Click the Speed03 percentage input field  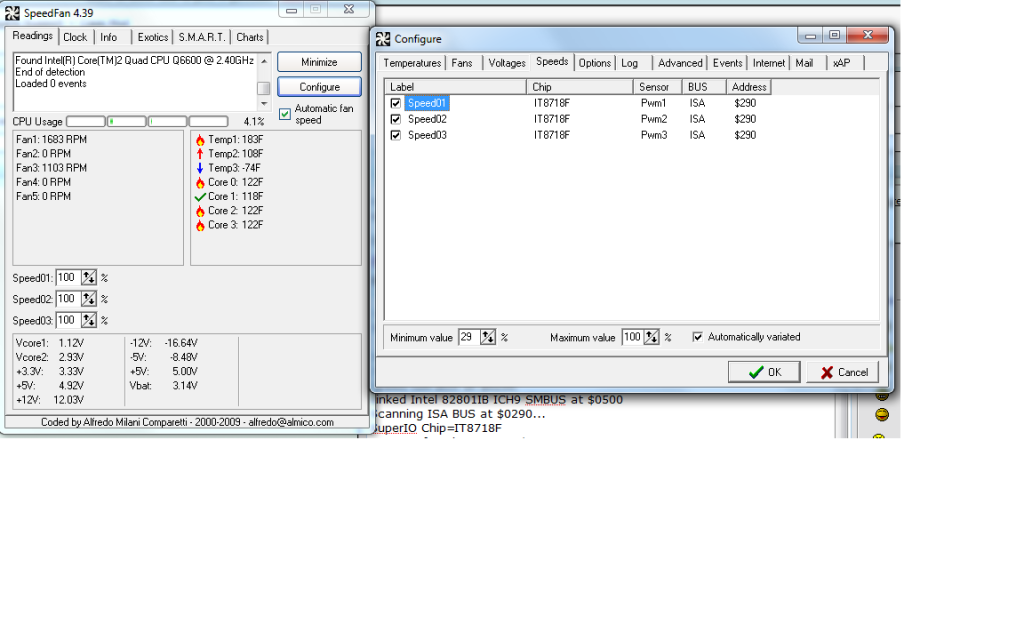pyautogui.click(x=67, y=320)
